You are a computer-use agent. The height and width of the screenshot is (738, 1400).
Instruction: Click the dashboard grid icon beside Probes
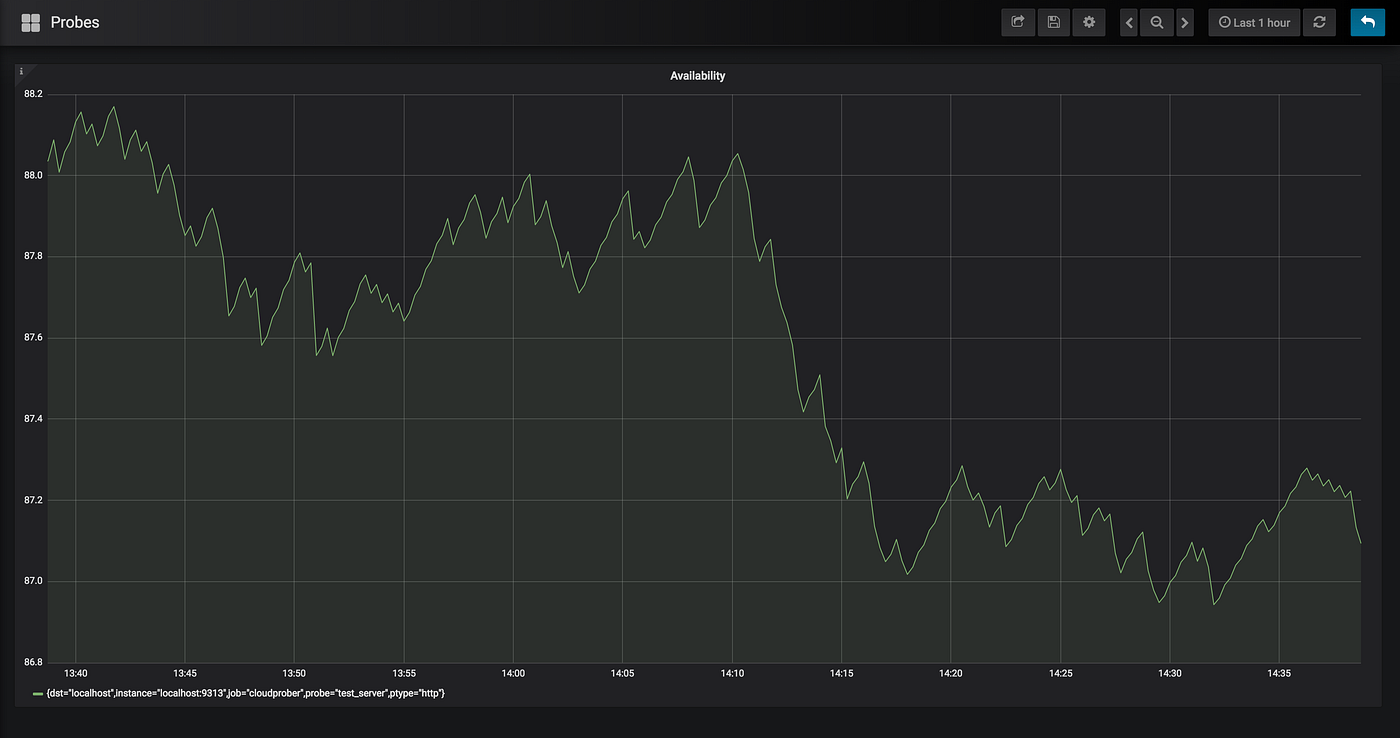click(x=30, y=21)
